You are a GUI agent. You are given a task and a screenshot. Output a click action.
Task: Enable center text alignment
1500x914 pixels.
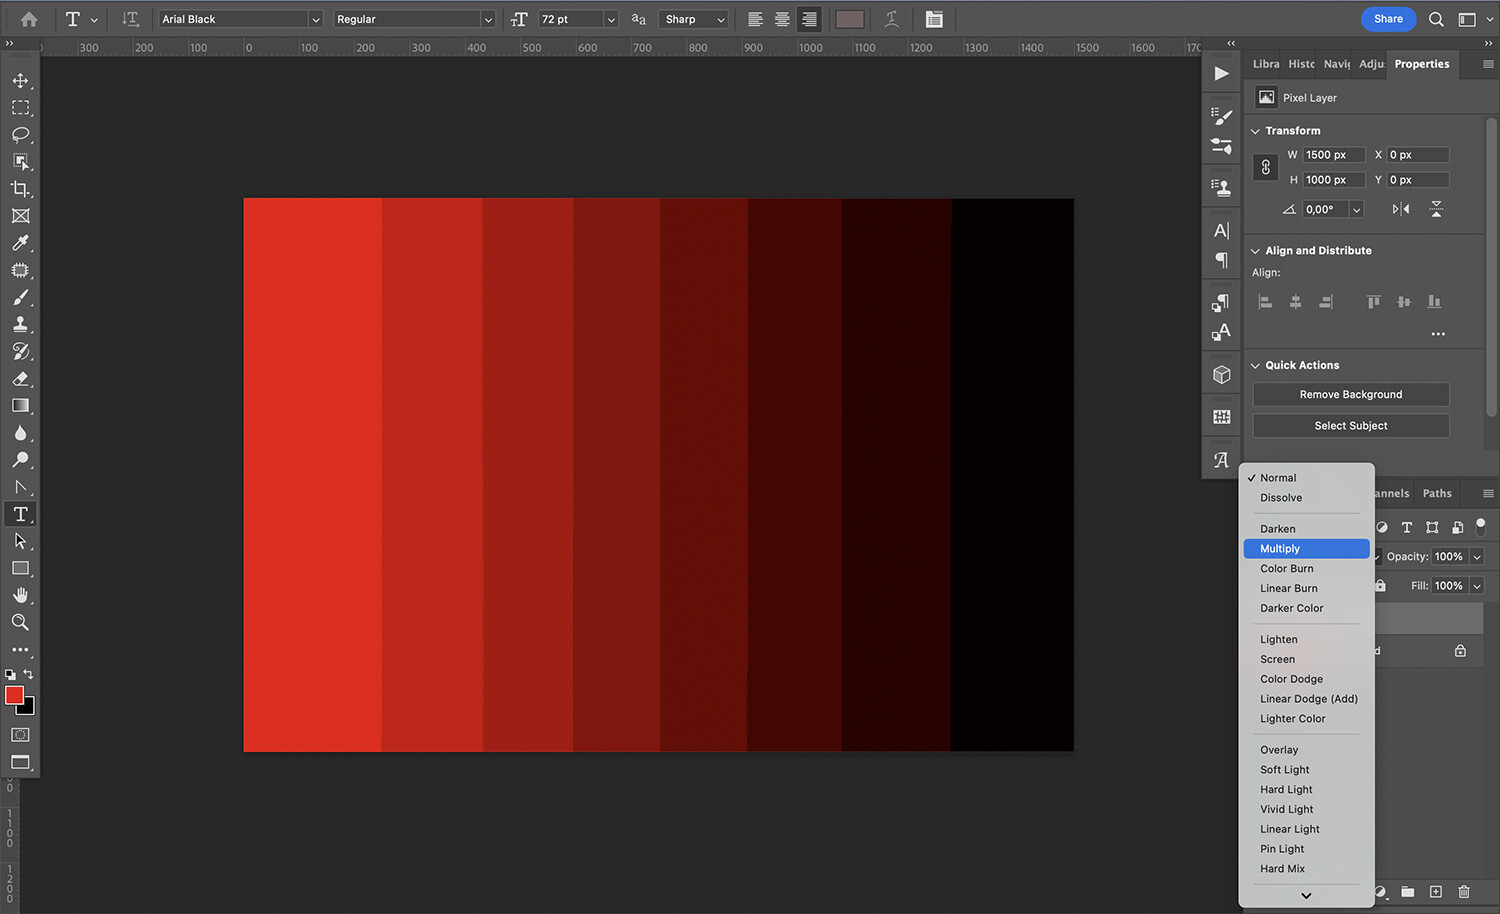(x=781, y=19)
